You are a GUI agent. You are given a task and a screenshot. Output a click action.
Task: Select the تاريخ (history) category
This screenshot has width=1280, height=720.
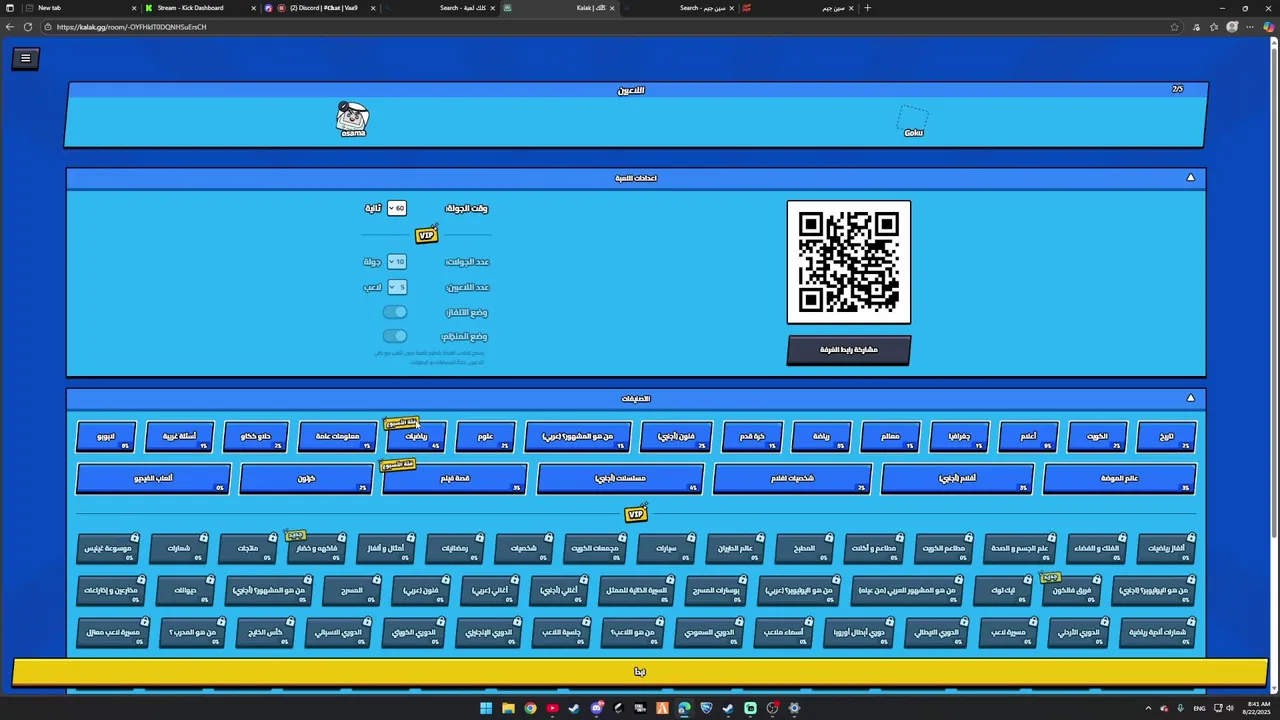point(1167,436)
